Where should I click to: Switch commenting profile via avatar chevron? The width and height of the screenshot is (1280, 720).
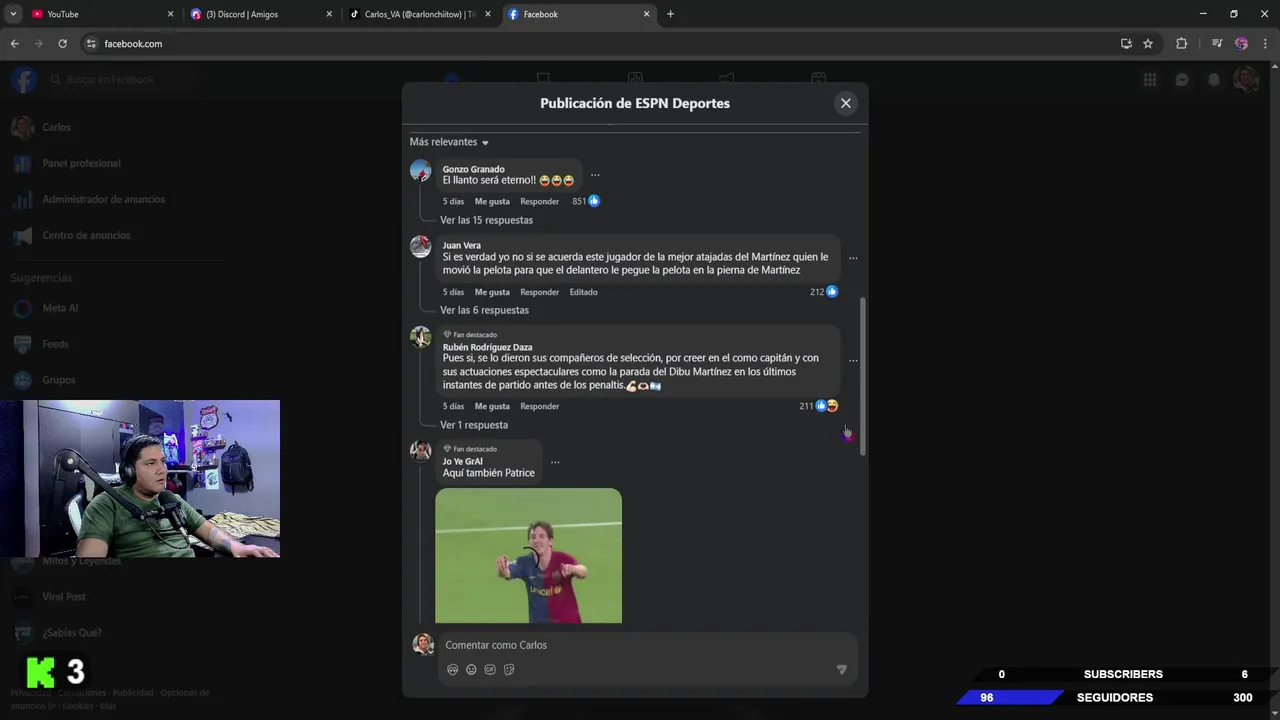[430, 651]
